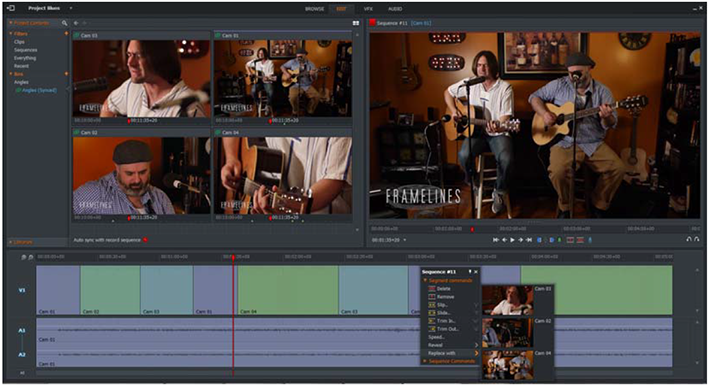Click the redo arrow in viewer
Screen dimensions: 710x386
pos(697,239)
